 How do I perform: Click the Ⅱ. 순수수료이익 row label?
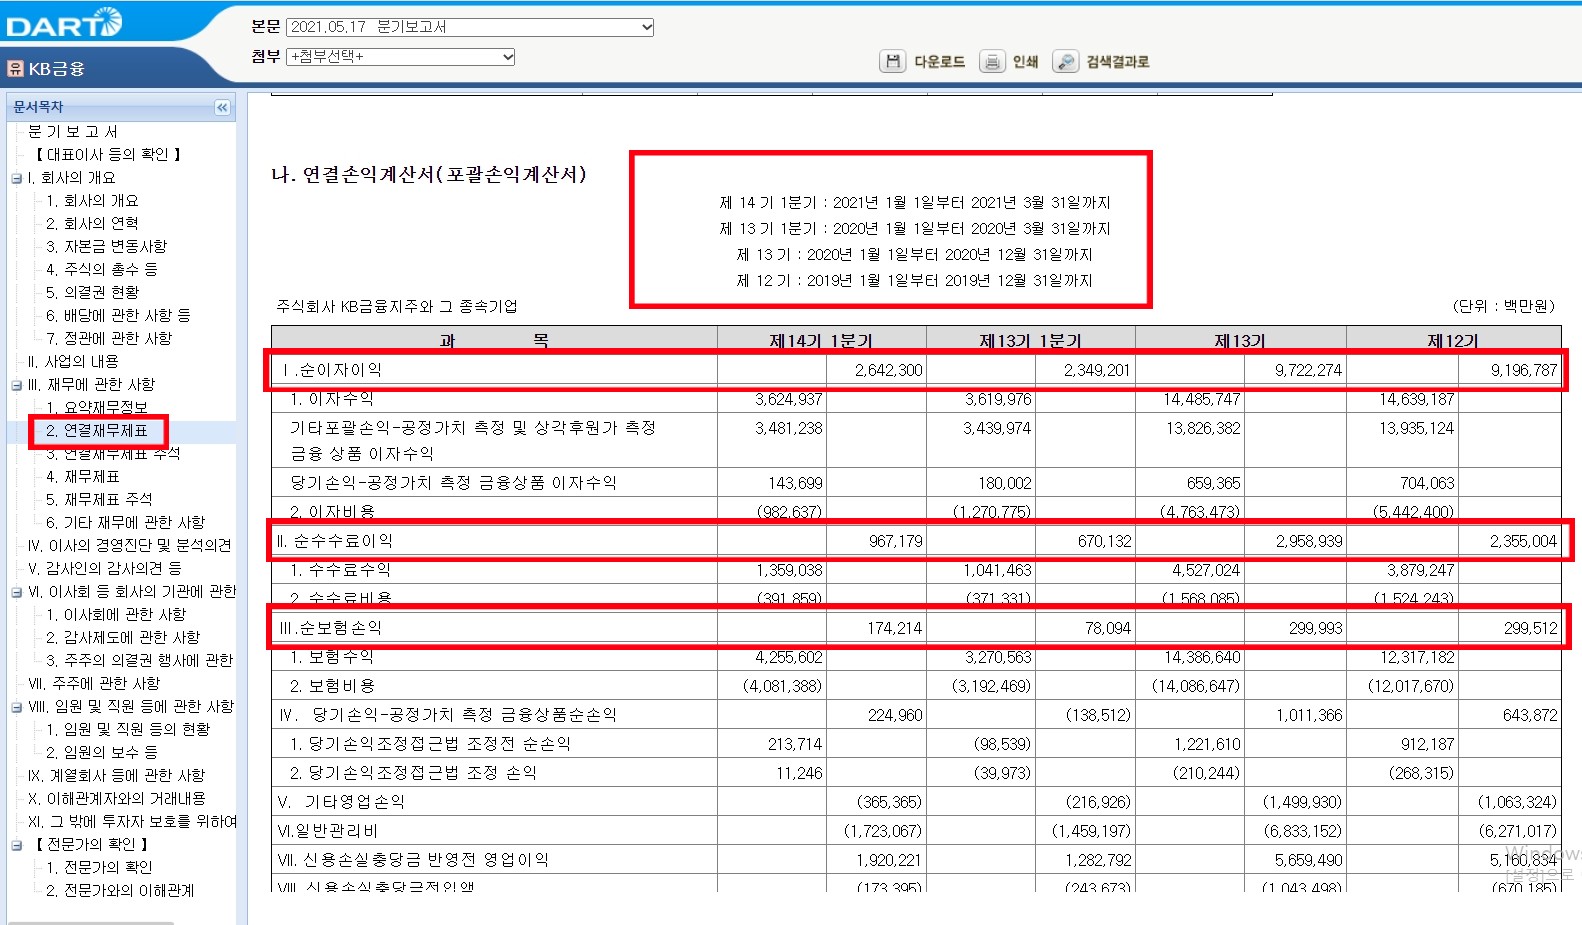pyautogui.click(x=335, y=541)
